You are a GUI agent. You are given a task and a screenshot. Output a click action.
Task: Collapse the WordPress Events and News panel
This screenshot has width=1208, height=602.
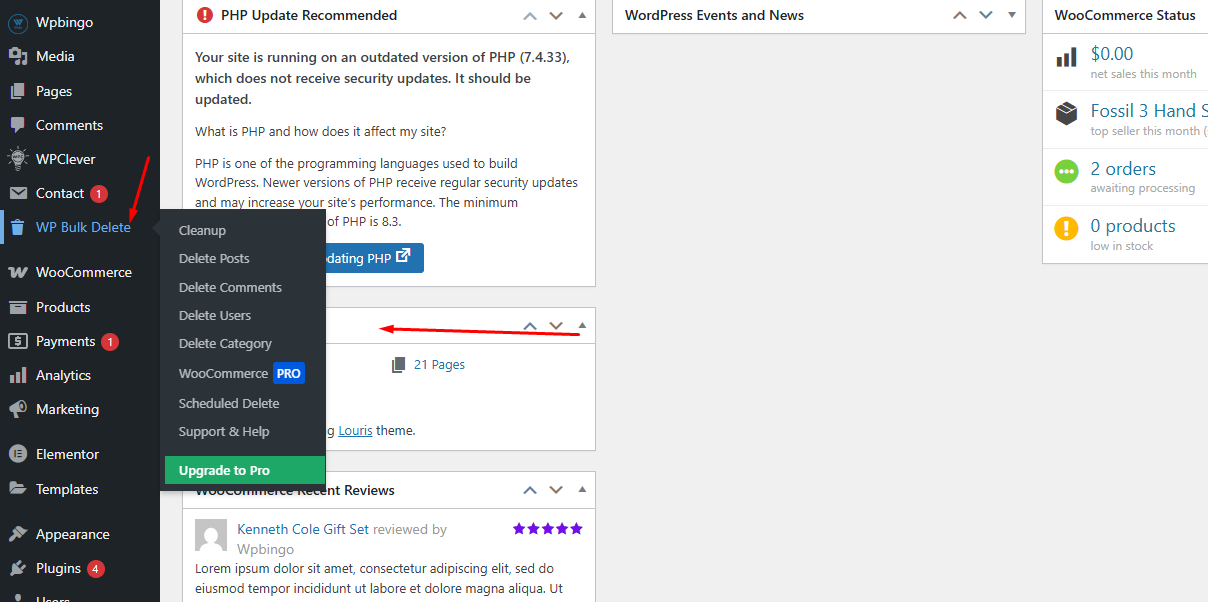pyautogui.click(x=1012, y=15)
